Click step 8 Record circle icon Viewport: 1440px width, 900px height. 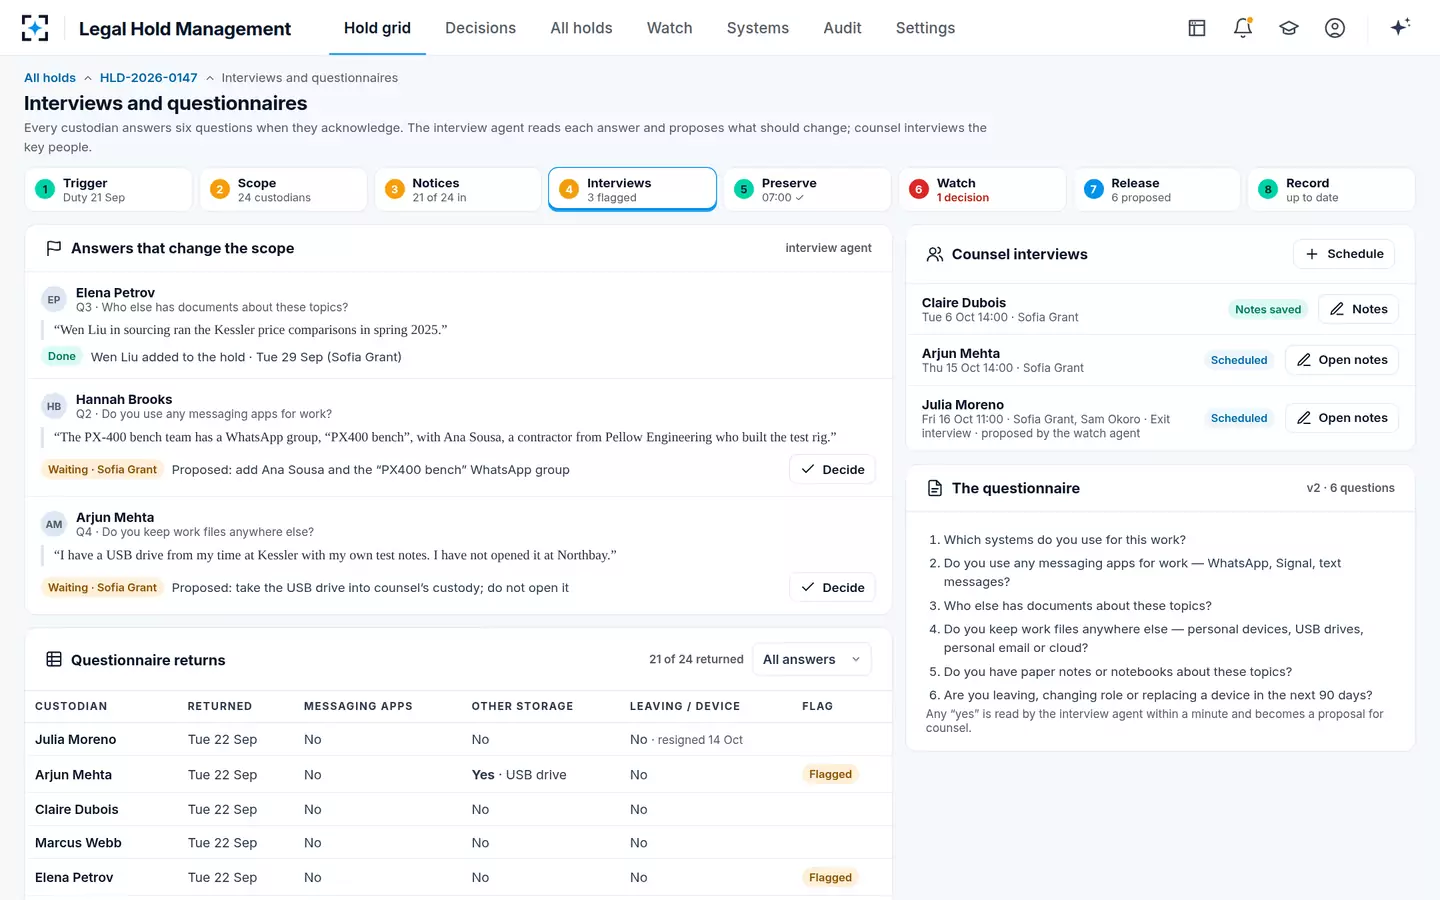click(x=1268, y=189)
